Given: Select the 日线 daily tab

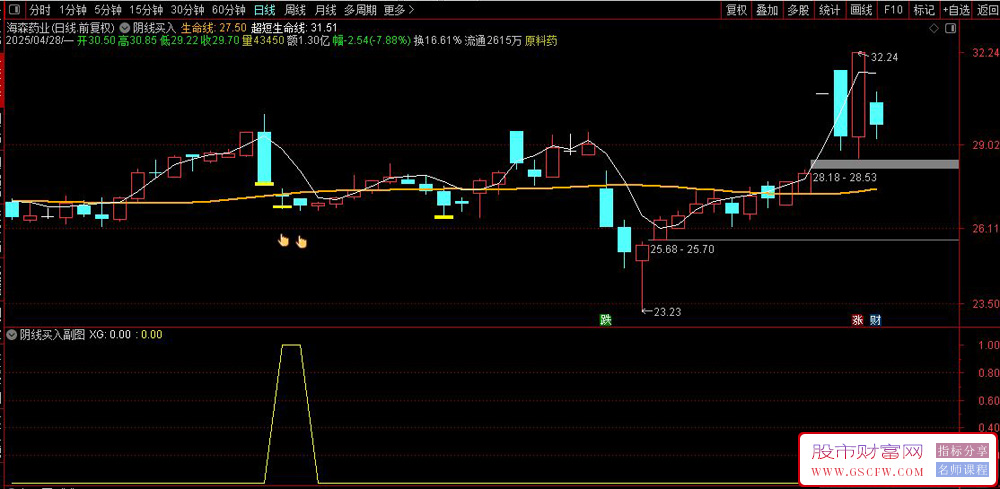Looking at the screenshot, I should pyautogui.click(x=264, y=10).
